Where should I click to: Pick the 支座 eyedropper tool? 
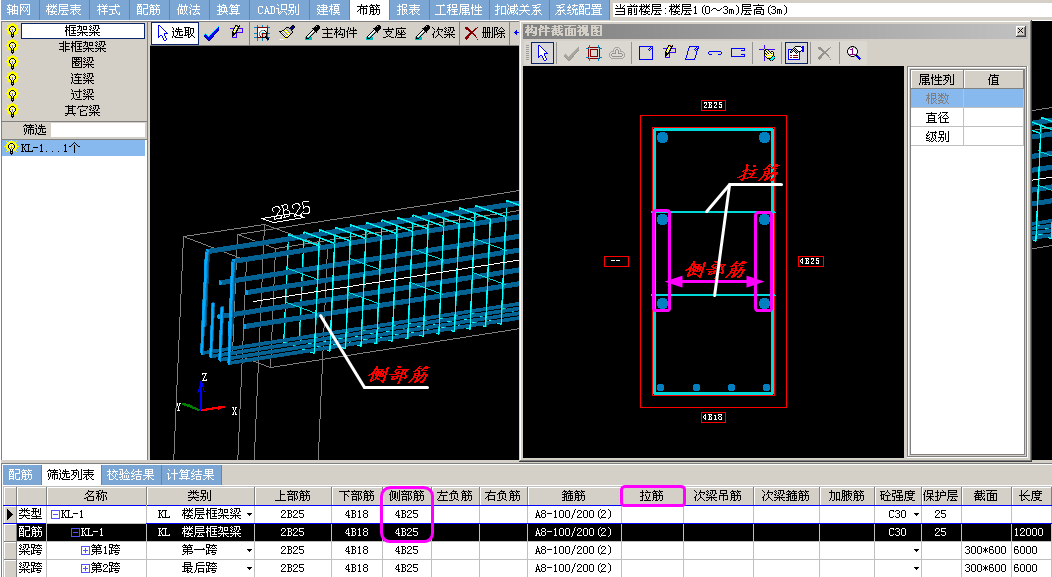(386, 33)
